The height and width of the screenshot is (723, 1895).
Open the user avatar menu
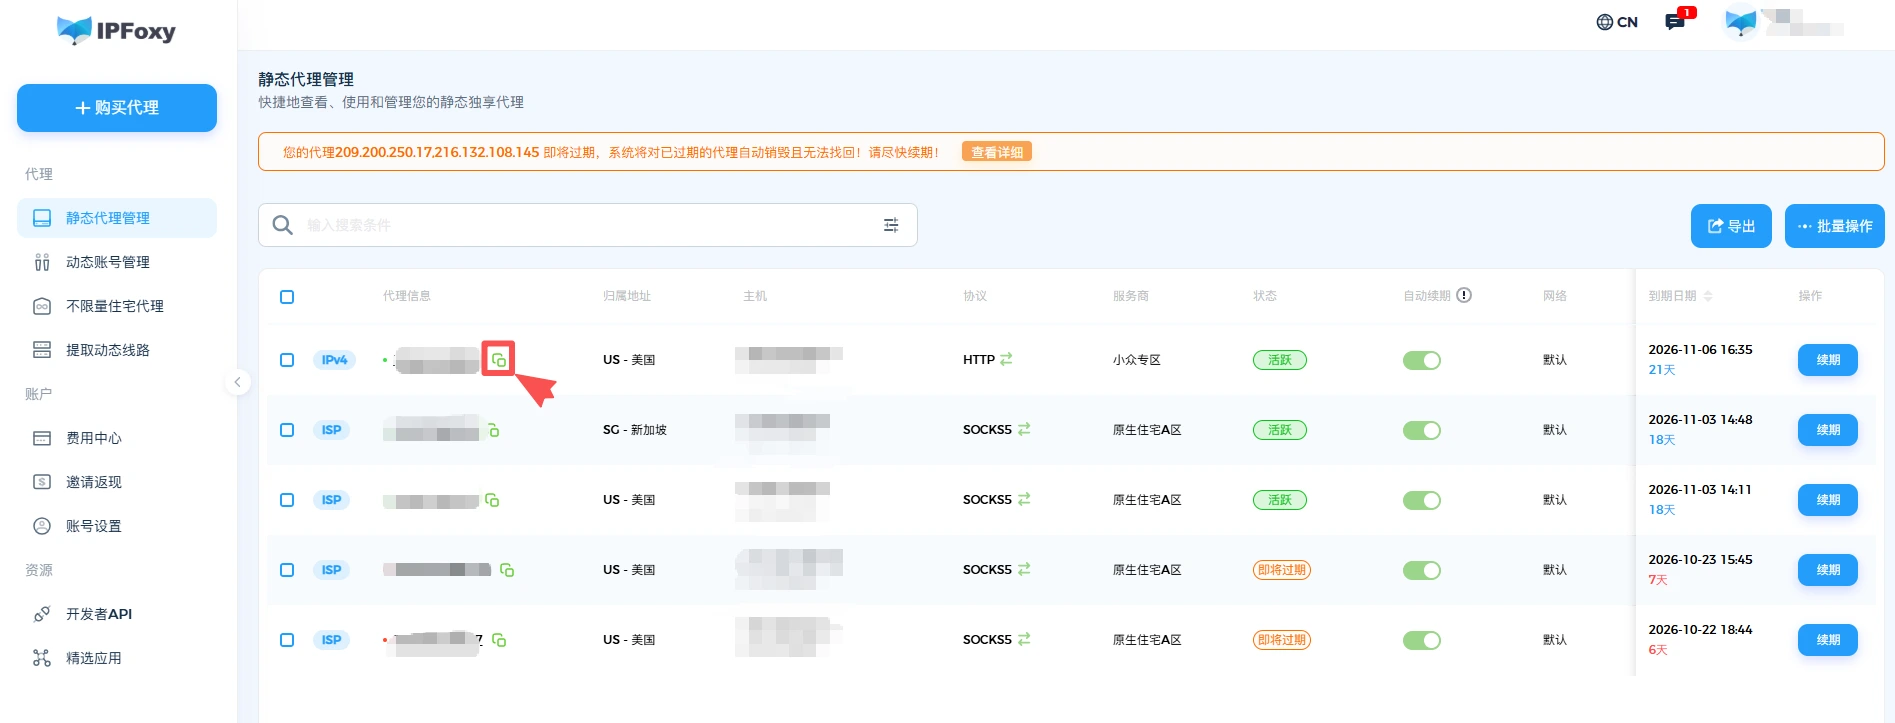click(x=1741, y=22)
